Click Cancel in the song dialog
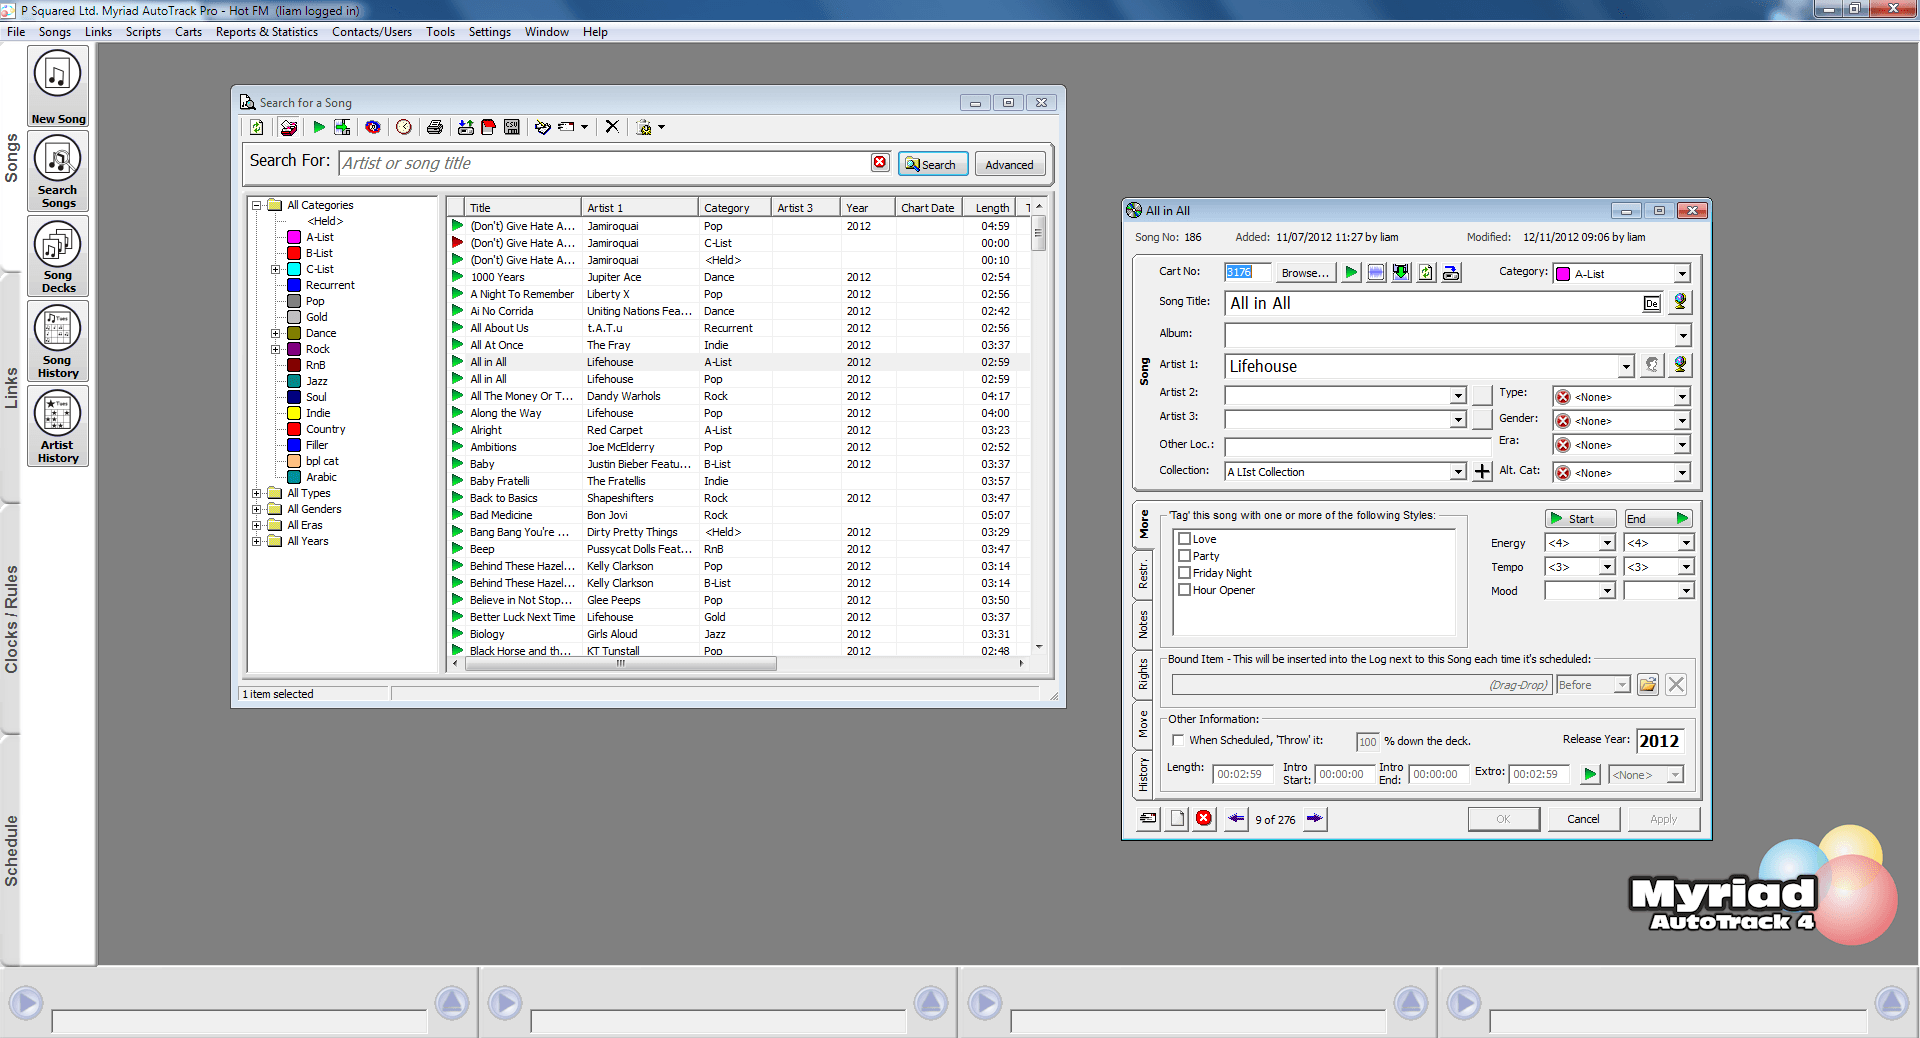Image resolution: width=1920 pixels, height=1038 pixels. coord(1583,818)
